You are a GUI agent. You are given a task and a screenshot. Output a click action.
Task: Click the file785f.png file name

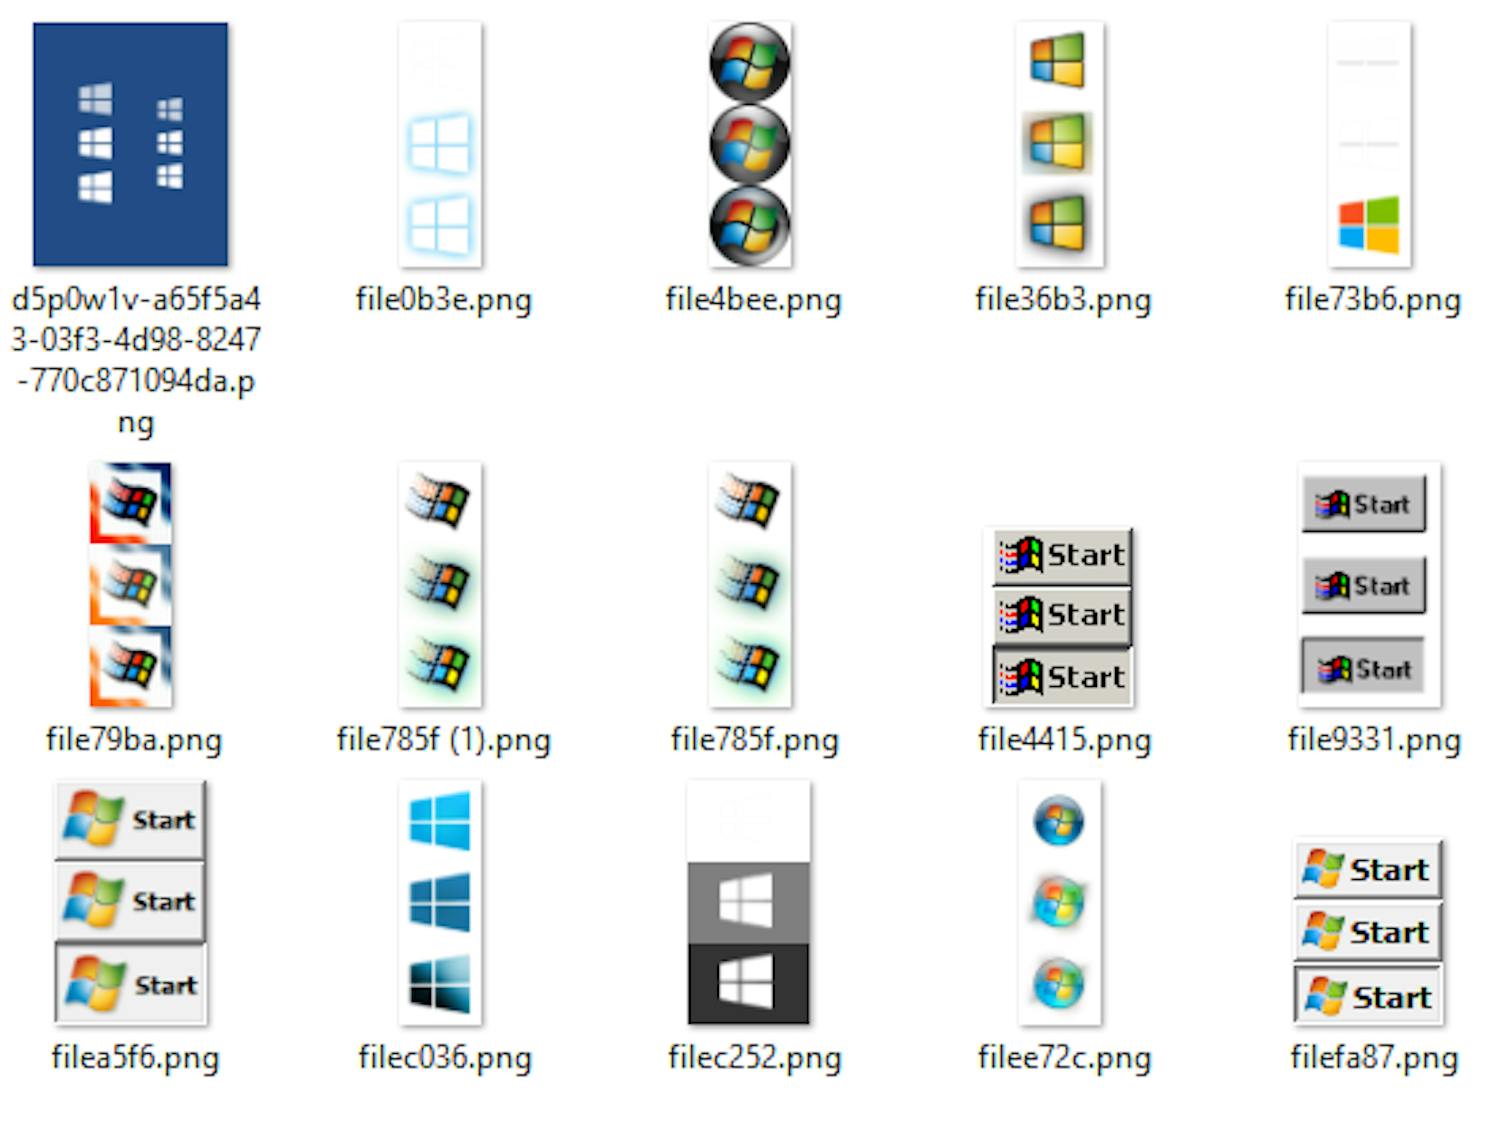[755, 740]
